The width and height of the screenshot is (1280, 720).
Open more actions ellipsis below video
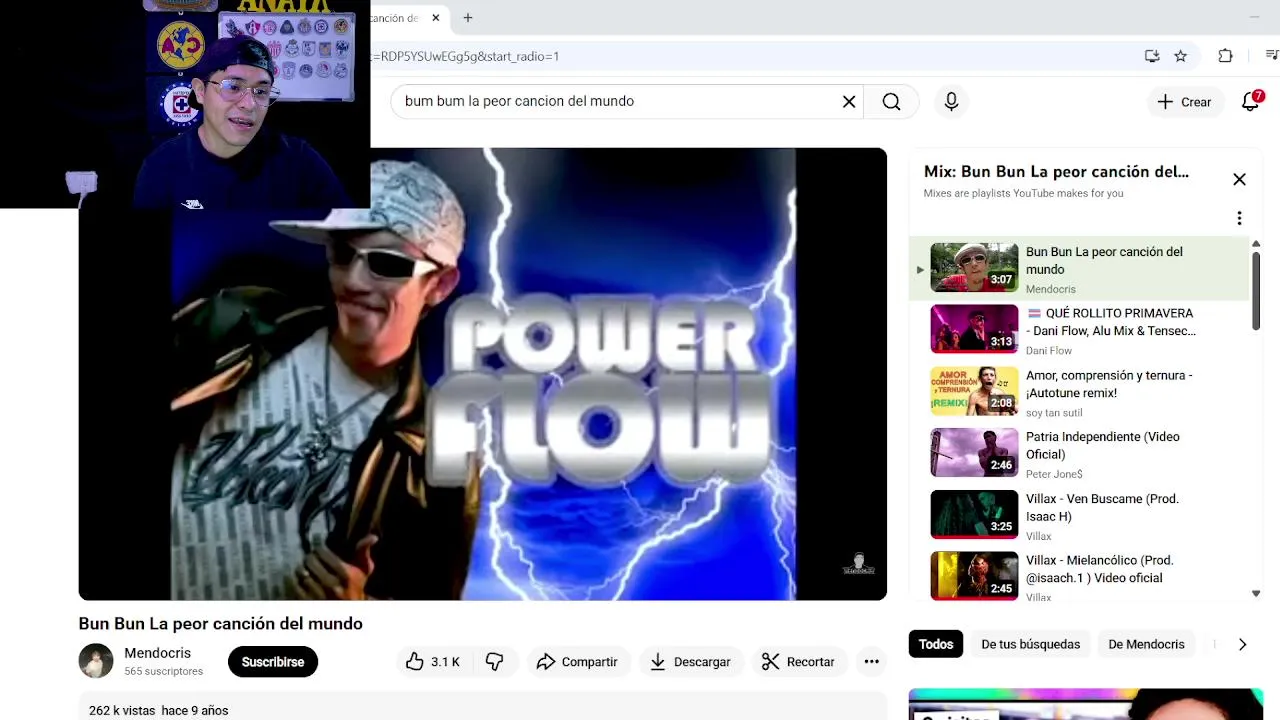pos(871,662)
